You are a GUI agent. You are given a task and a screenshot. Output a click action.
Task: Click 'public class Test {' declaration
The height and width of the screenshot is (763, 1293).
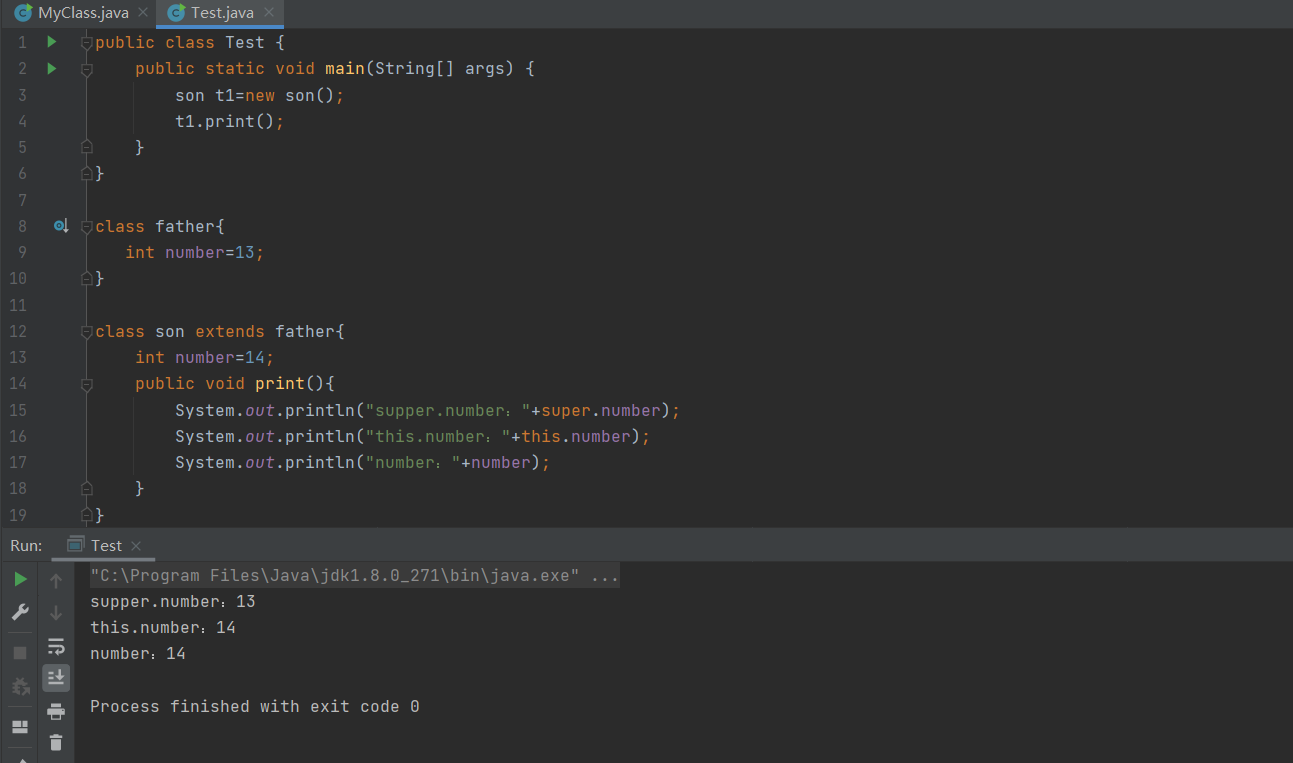[190, 42]
